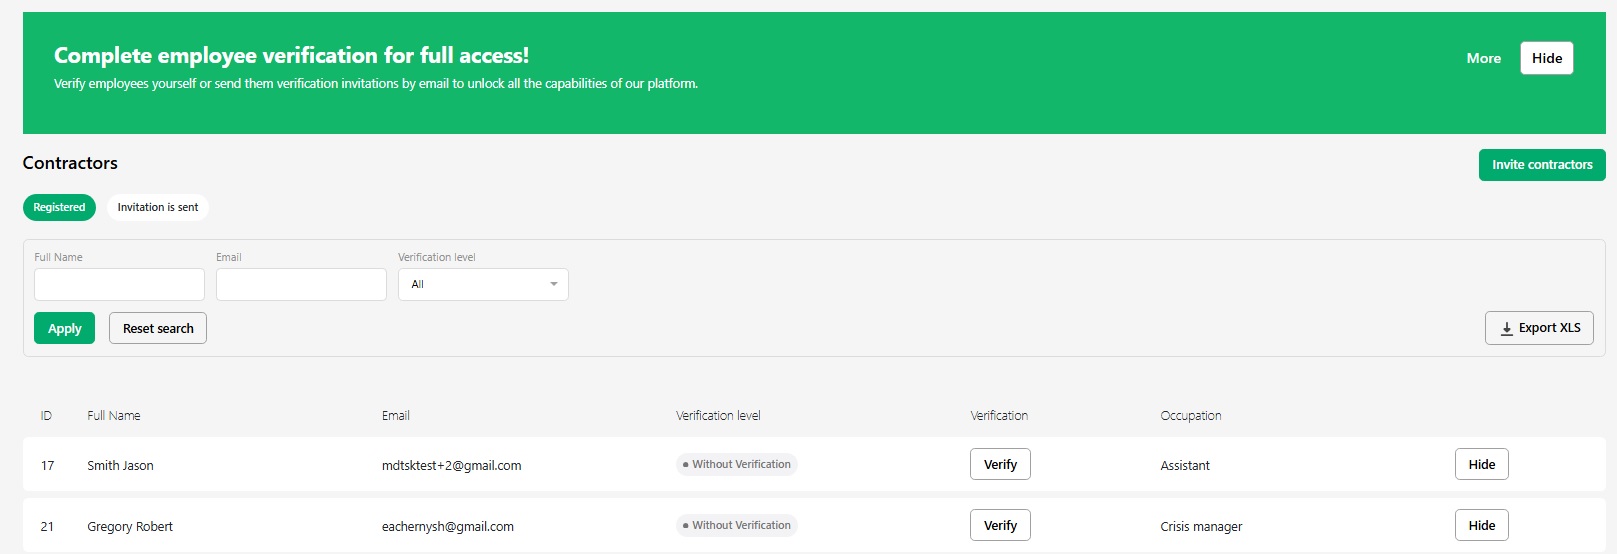Click the Invite contractors button
Image resolution: width=1617 pixels, height=554 pixels.
coord(1542,165)
